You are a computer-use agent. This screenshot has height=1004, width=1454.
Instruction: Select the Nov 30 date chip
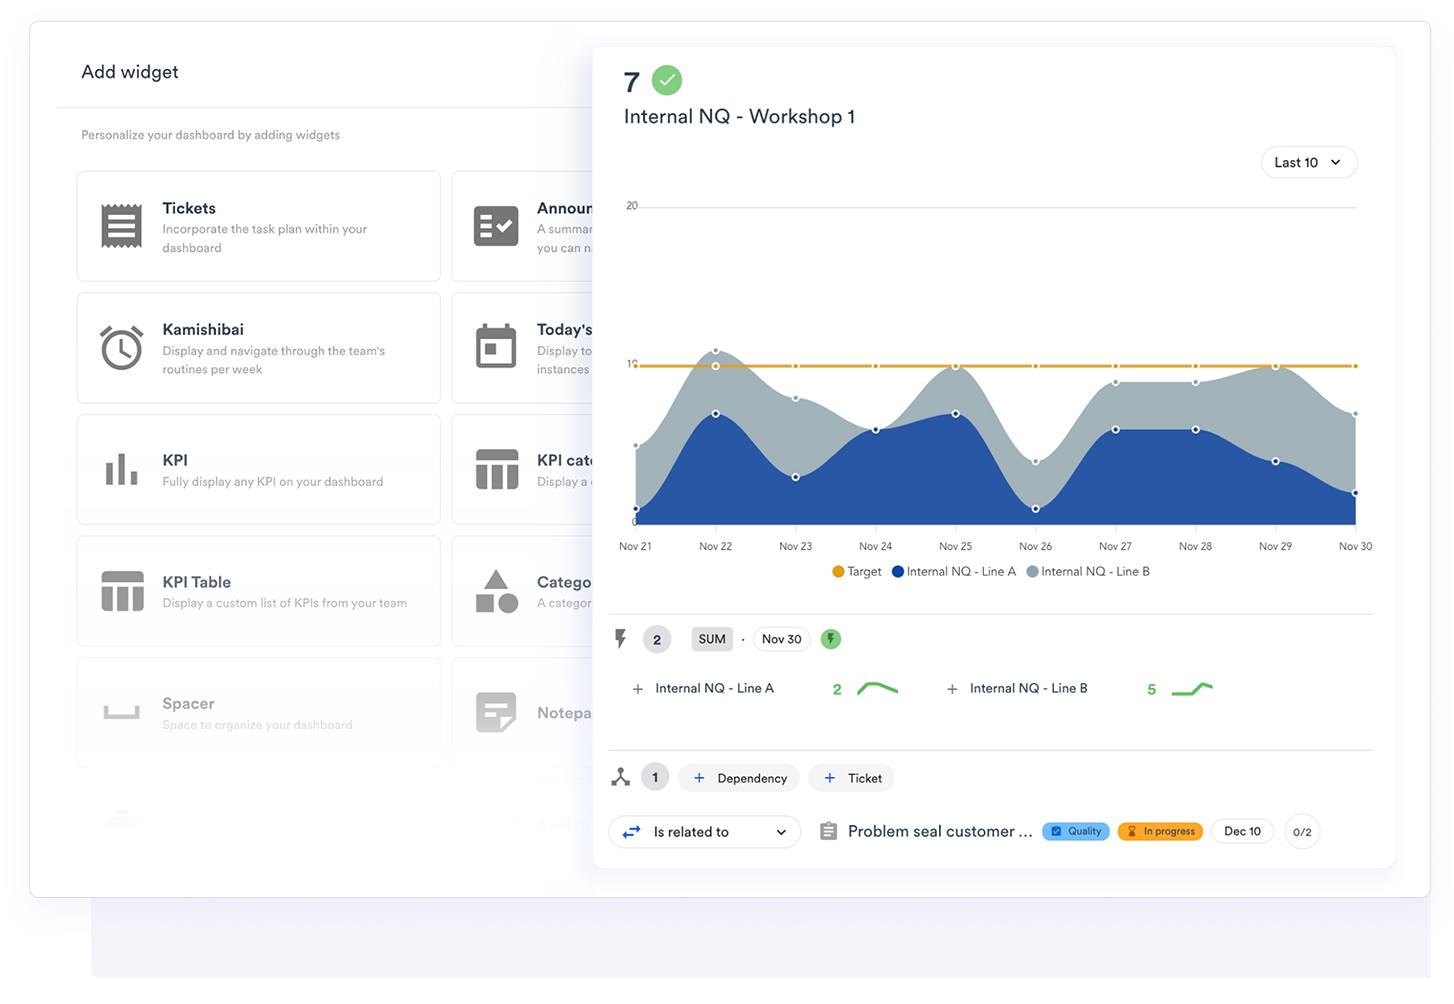tap(781, 639)
